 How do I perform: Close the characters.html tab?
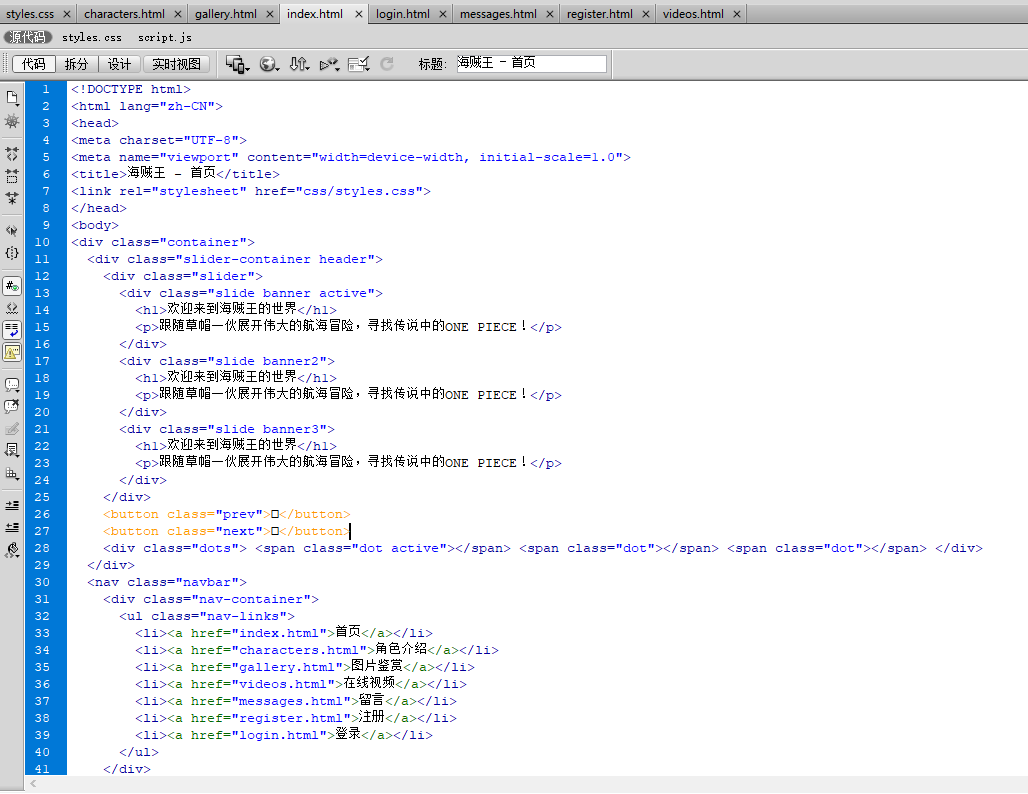(178, 14)
